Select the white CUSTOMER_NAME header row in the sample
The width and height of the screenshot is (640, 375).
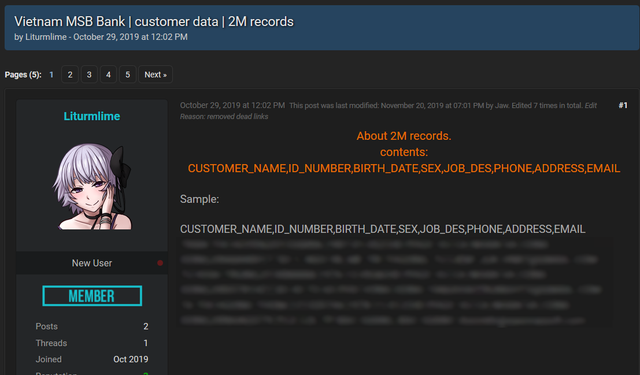pyautogui.click(x=382, y=229)
